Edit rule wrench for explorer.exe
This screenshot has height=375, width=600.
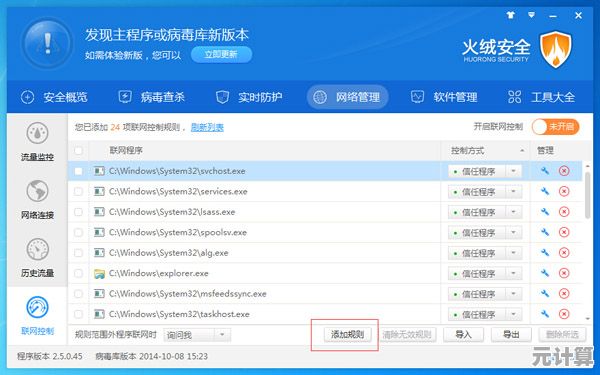[545, 273]
